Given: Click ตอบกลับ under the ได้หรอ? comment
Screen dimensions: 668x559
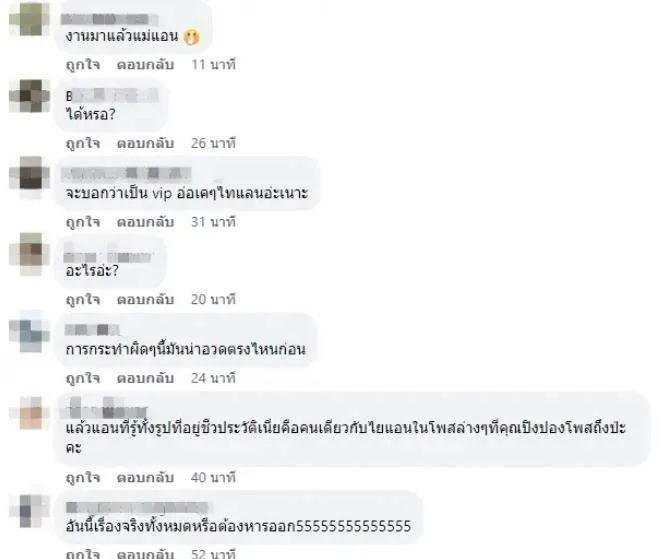Looking at the screenshot, I should [x=145, y=144].
